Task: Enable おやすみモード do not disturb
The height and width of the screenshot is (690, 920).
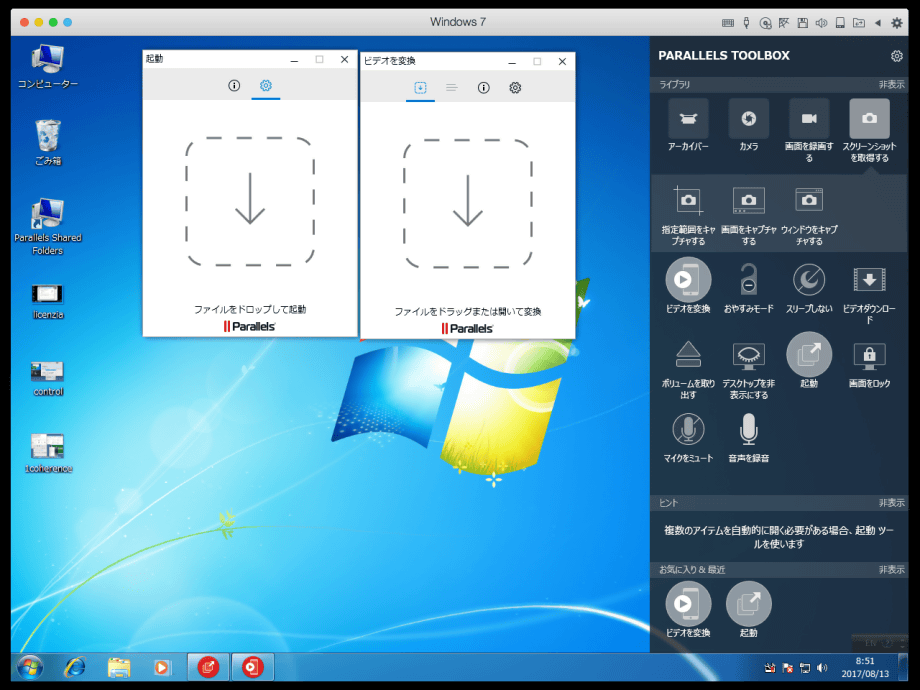Action: (749, 286)
